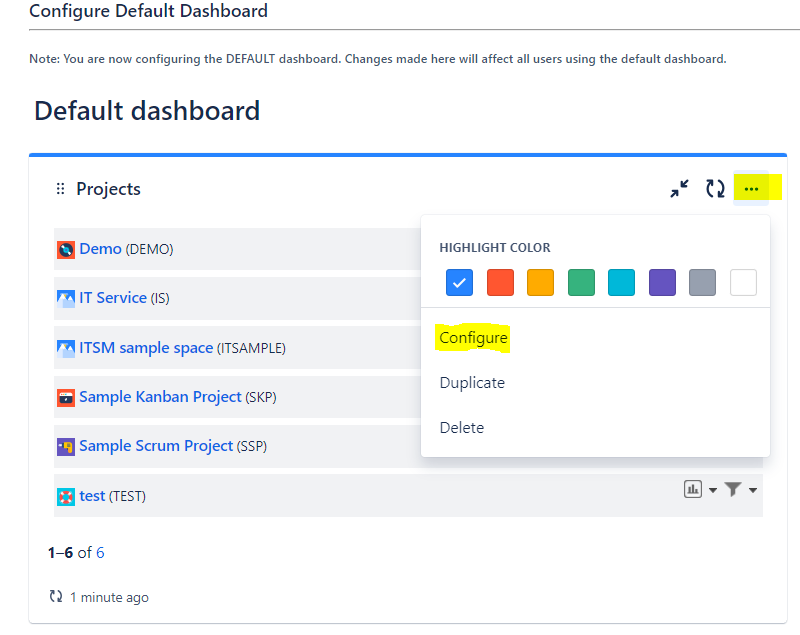The height and width of the screenshot is (635, 800).
Task: Open the three-dots gadget menu
Action: tap(751, 189)
